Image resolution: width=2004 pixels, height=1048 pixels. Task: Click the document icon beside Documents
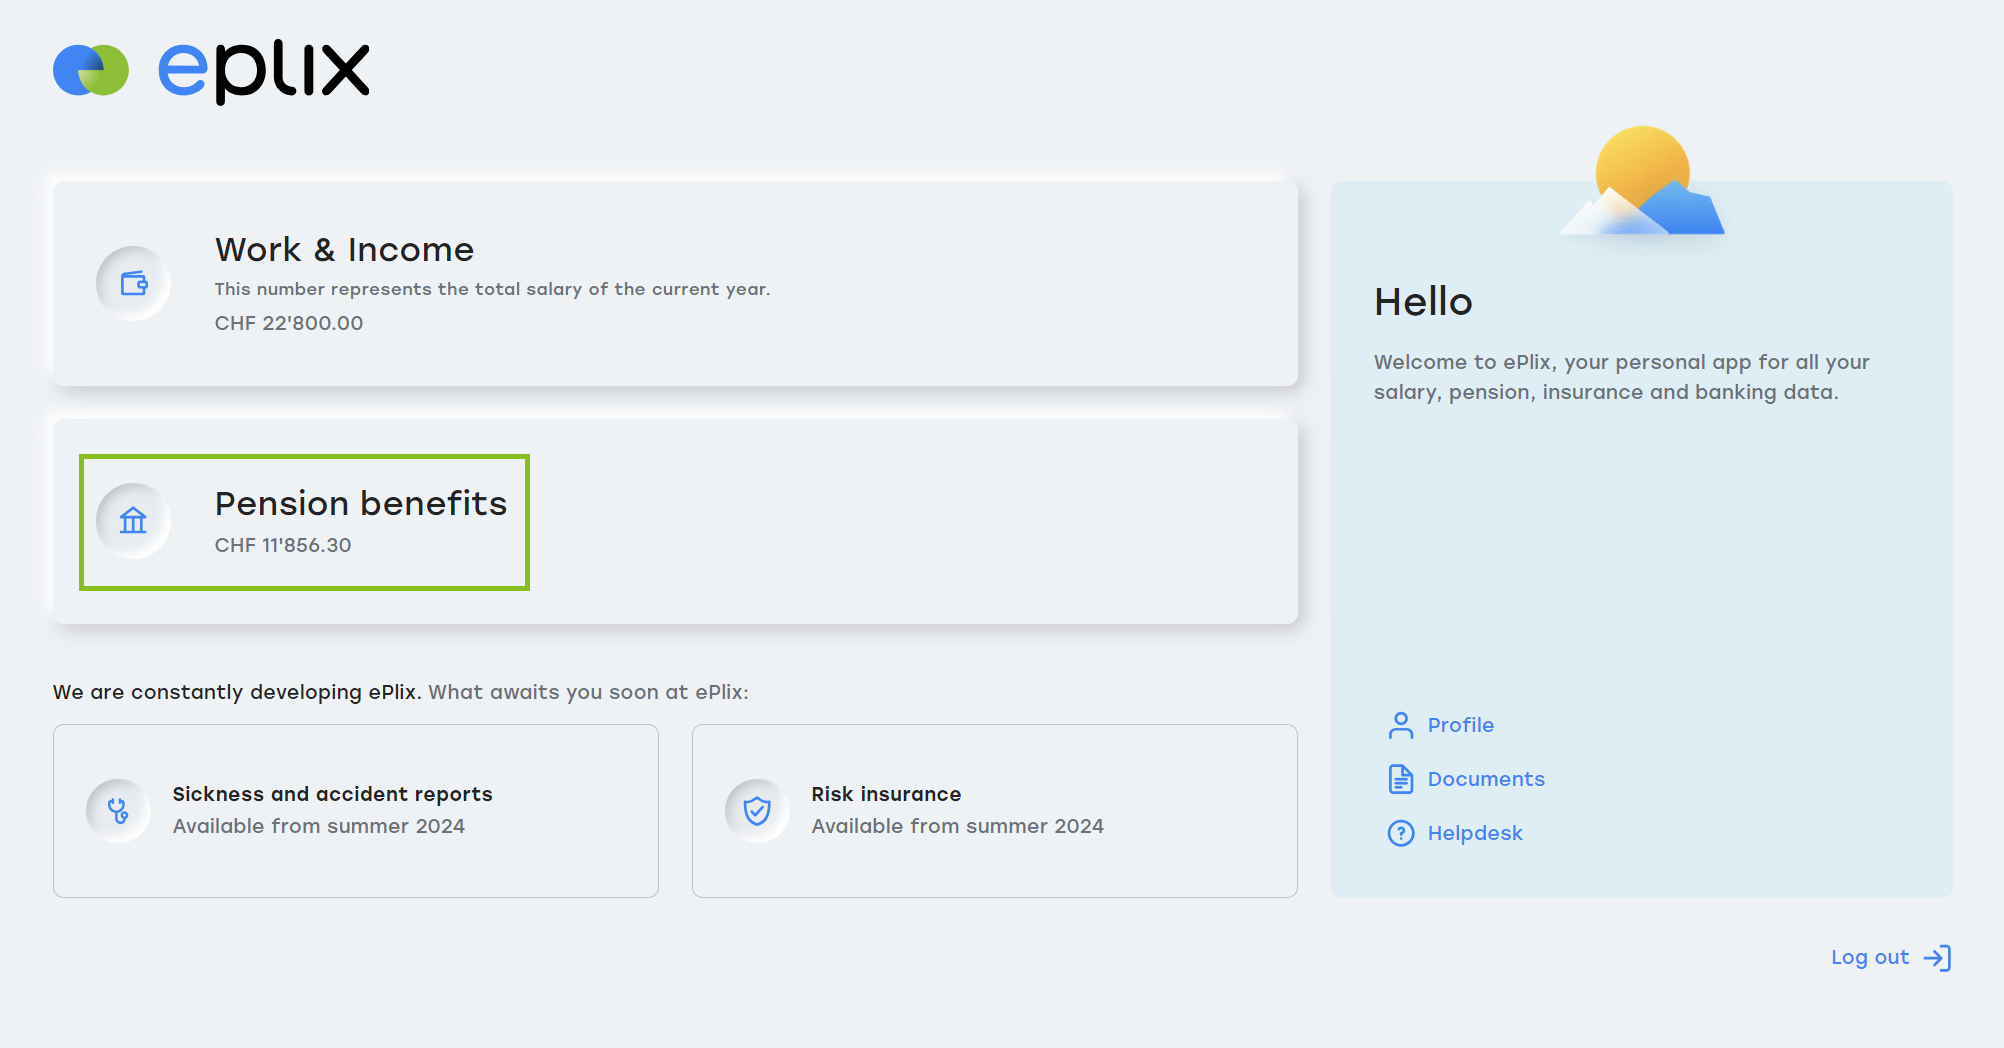pyautogui.click(x=1401, y=779)
